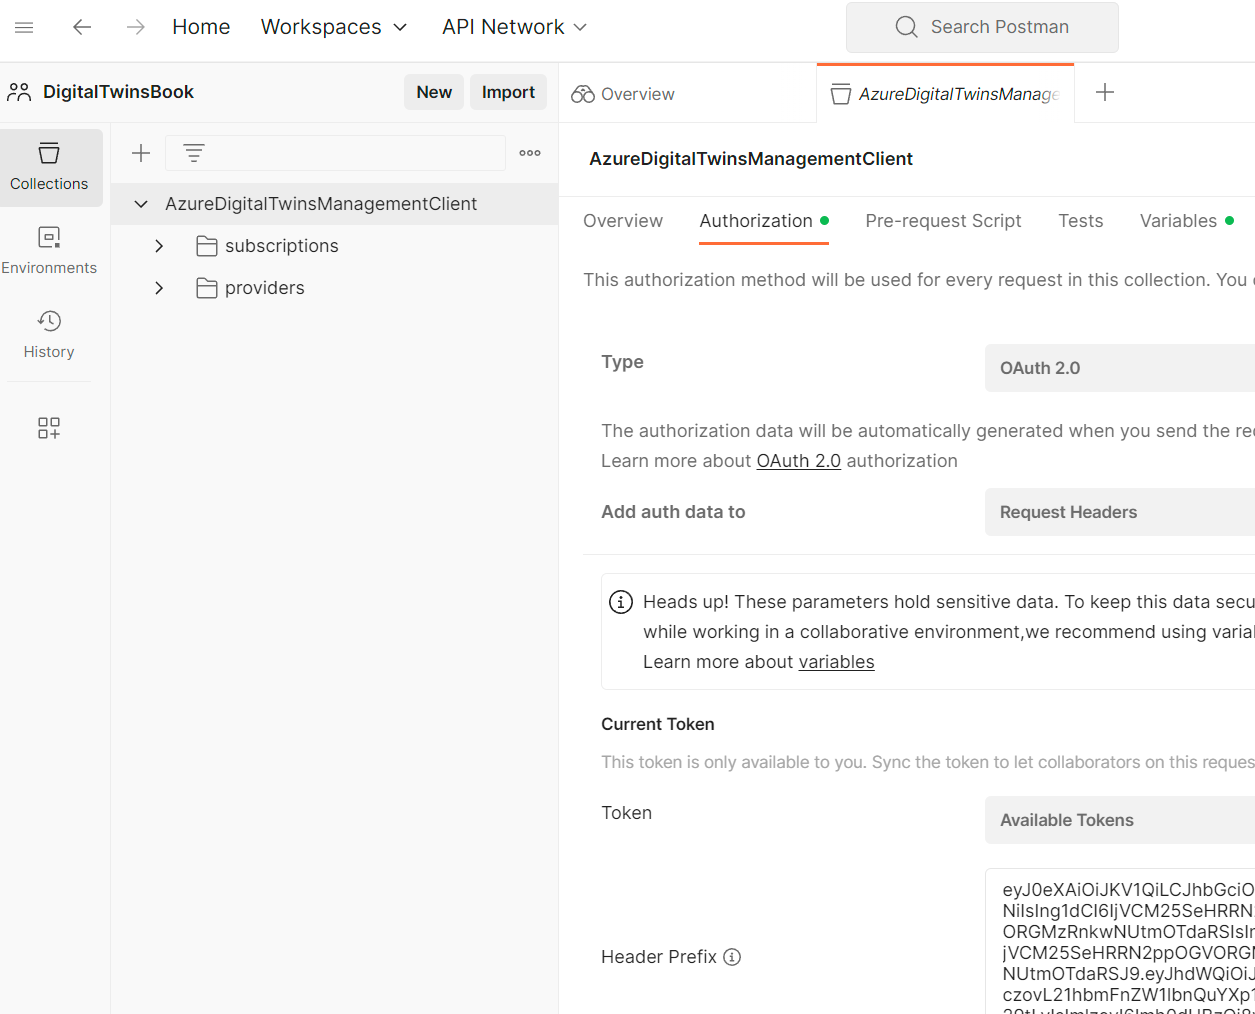Viewport: 1255px width, 1014px height.
Task: Open the collection Overview sub-tab
Action: (x=623, y=221)
